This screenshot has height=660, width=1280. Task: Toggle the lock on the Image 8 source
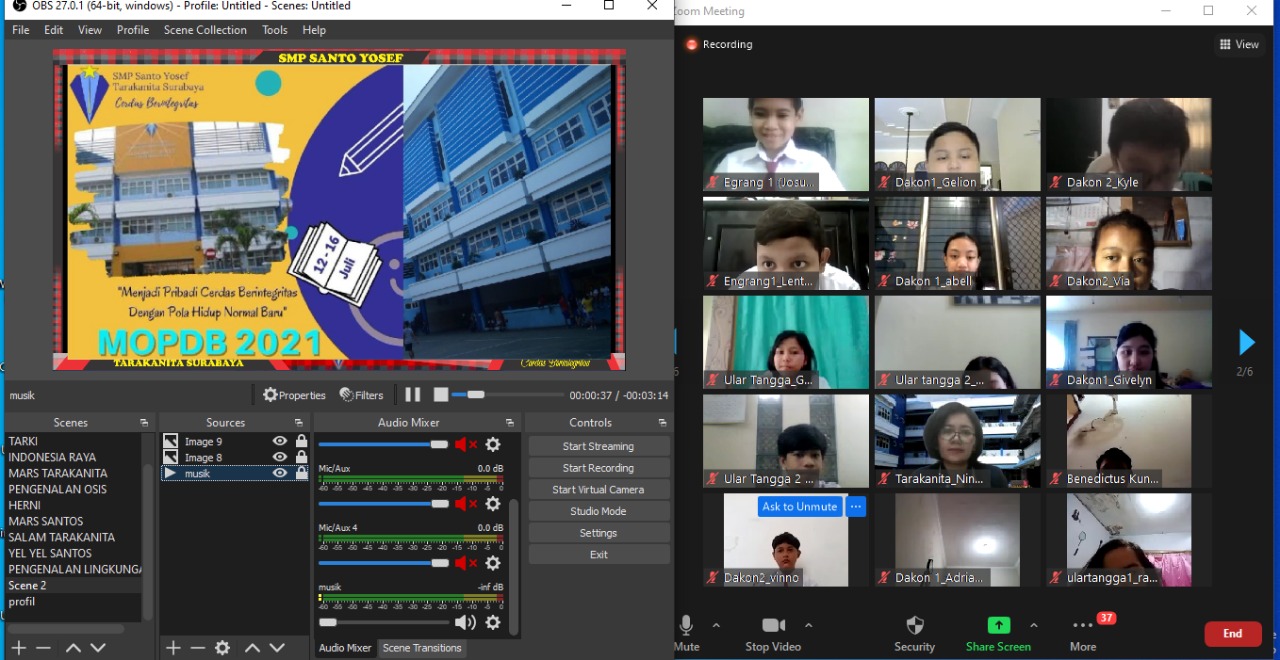coord(301,457)
